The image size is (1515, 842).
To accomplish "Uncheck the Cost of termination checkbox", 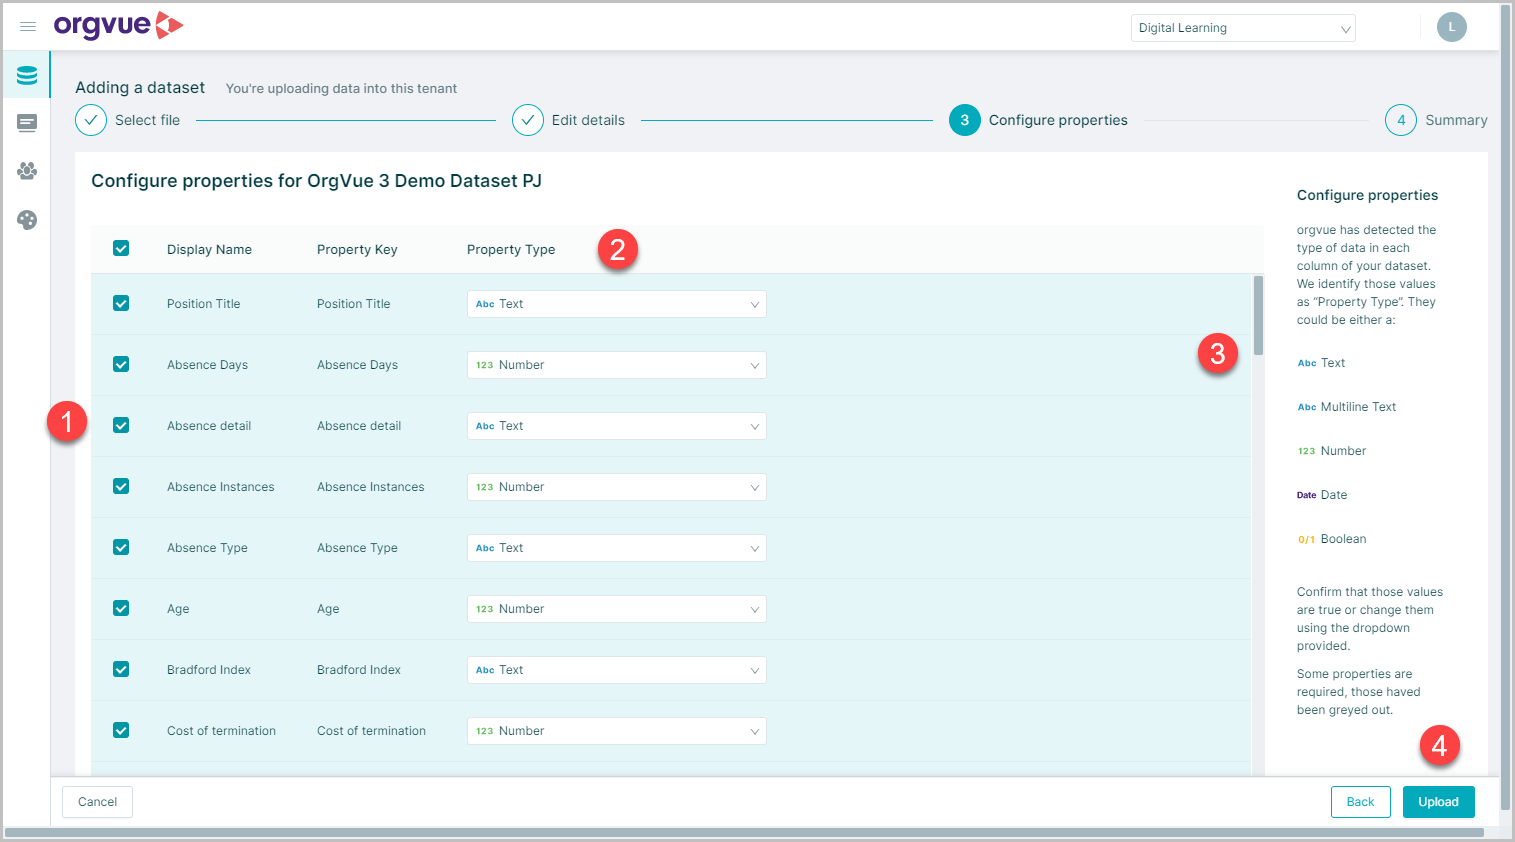I will [x=121, y=730].
